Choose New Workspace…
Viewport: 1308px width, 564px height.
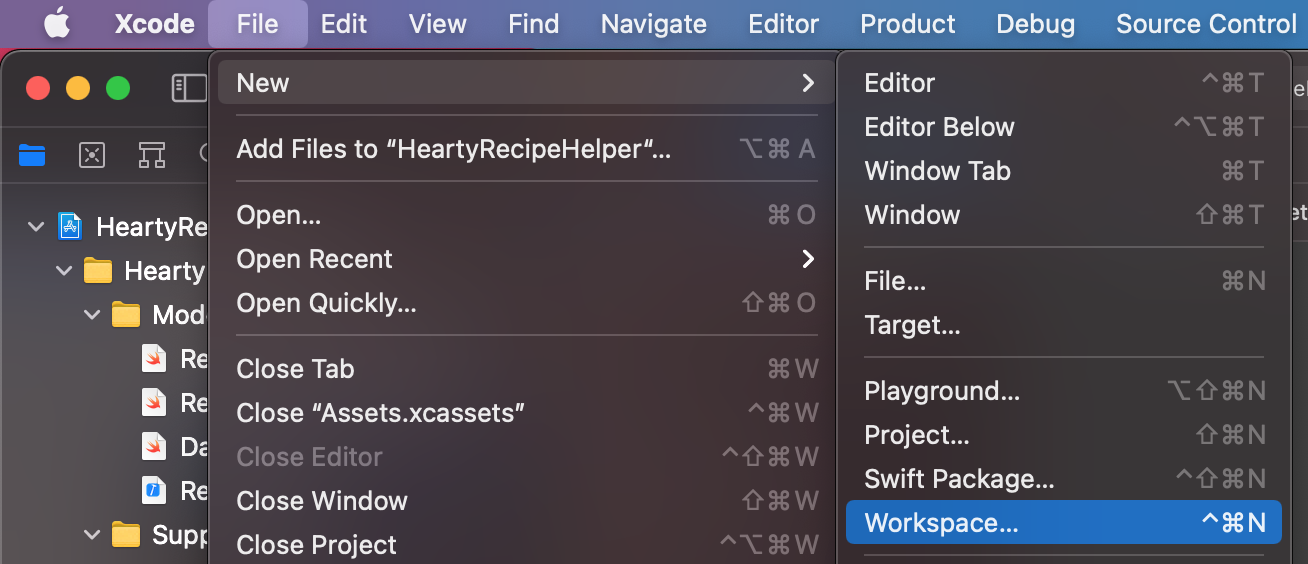pyautogui.click(x=1064, y=523)
